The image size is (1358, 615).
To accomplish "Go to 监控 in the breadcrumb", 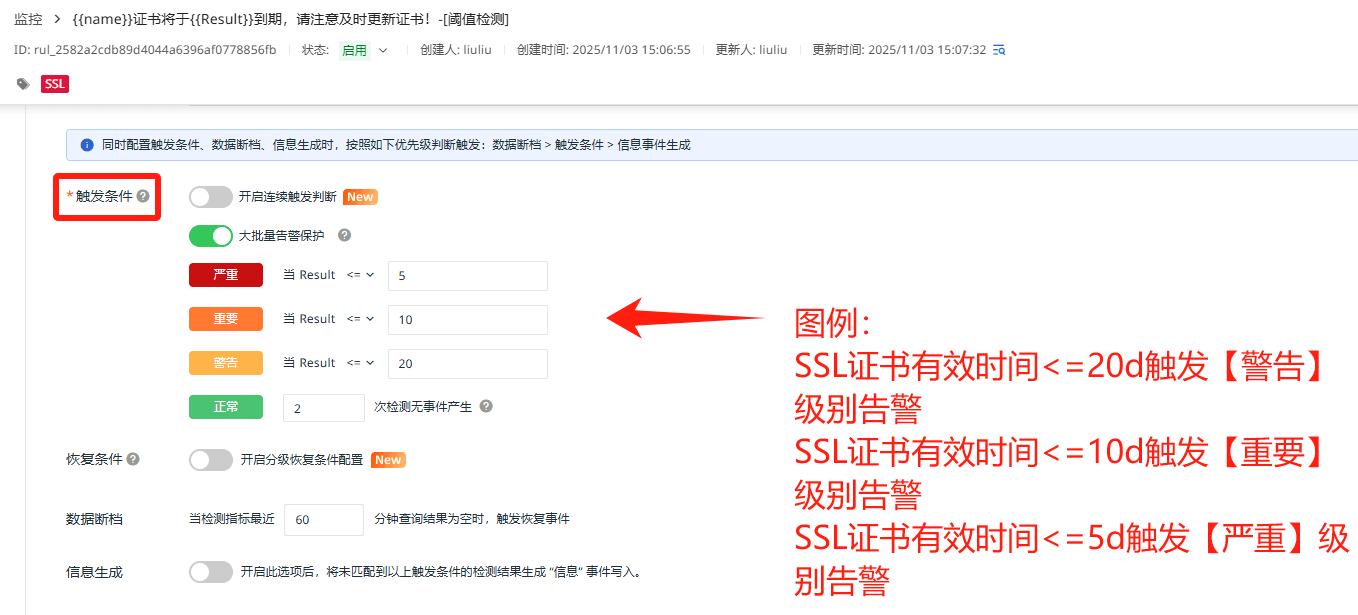I will point(28,19).
